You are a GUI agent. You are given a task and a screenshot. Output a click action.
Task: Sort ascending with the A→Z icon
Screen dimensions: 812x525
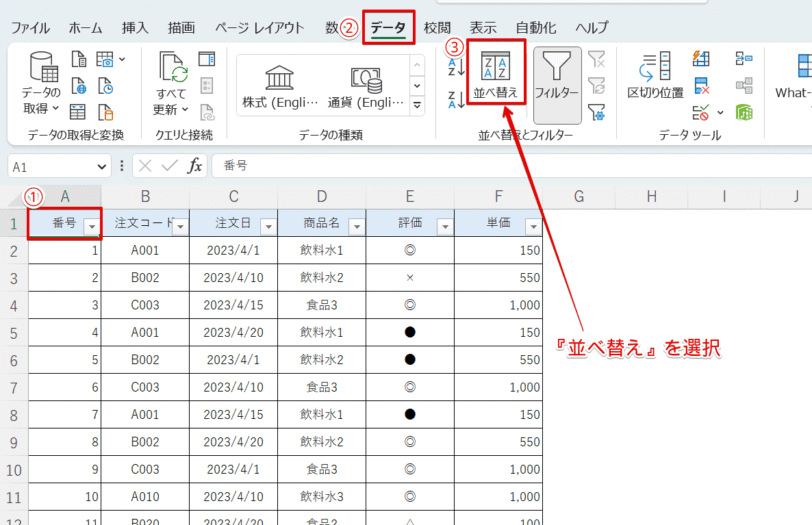pyautogui.click(x=456, y=67)
